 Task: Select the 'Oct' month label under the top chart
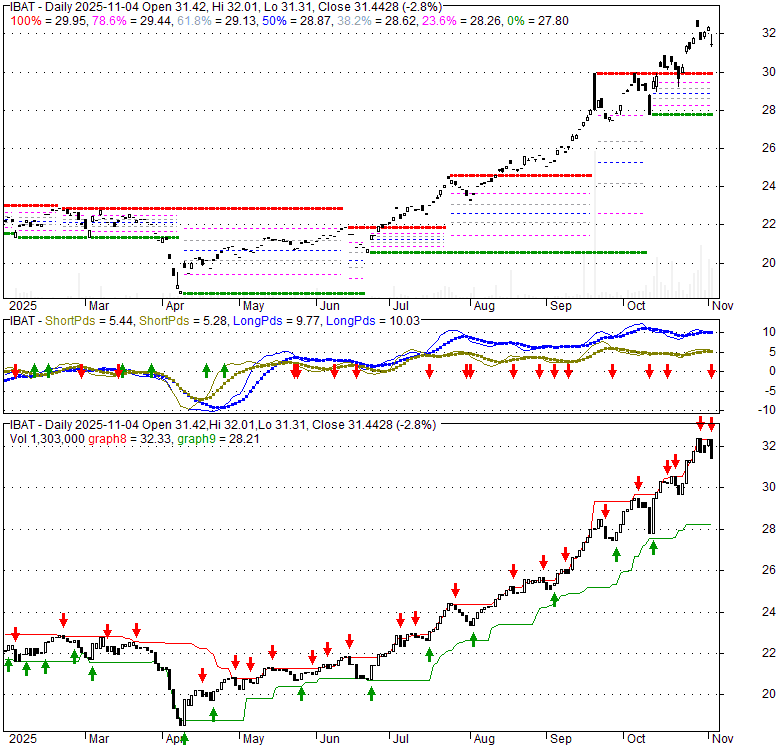click(636, 306)
